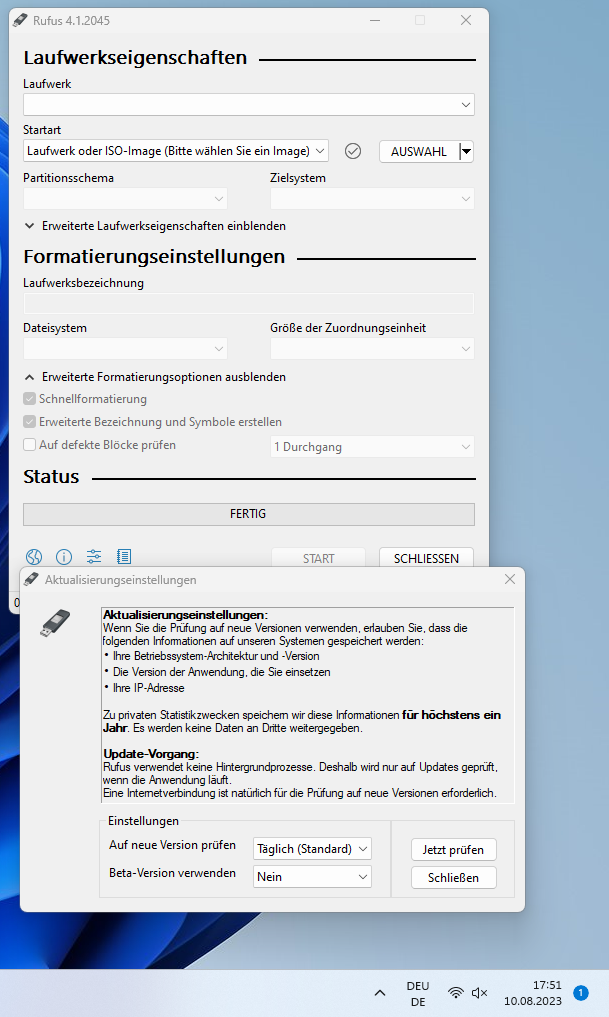The height and width of the screenshot is (1017, 609).
Task: Click Schließen in the update dialog
Action: 453,878
